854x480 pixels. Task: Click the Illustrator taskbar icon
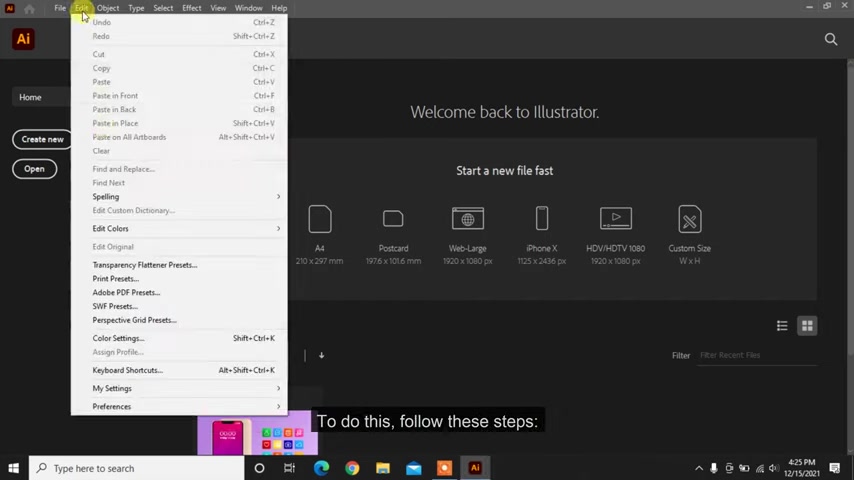pyautogui.click(x=475, y=468)
